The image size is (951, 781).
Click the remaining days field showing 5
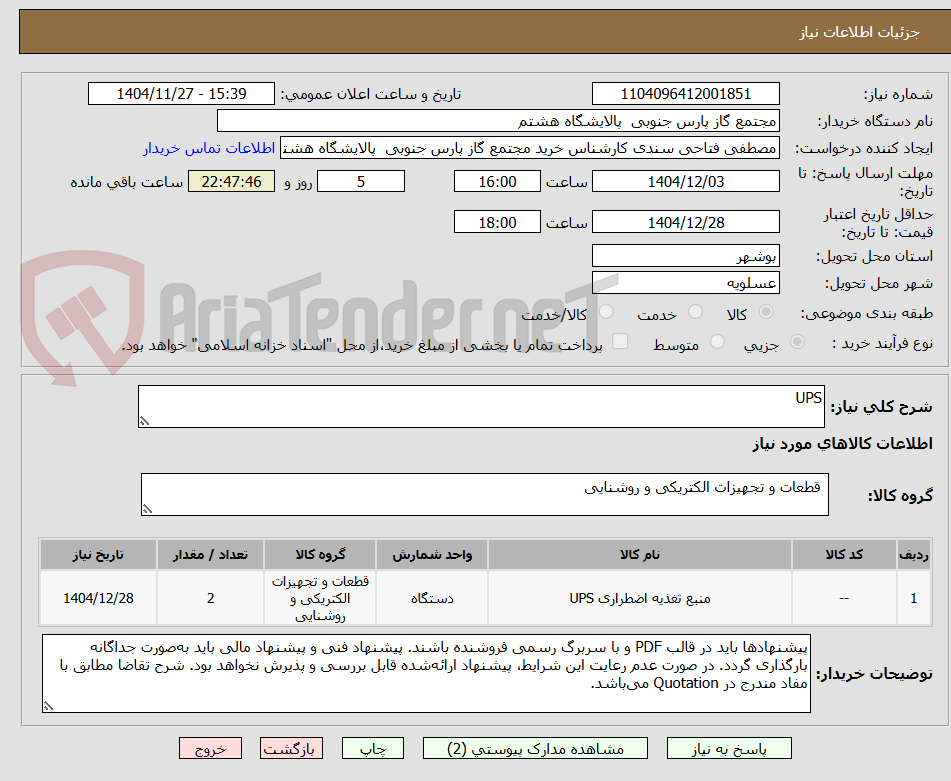(x=361, y=181)
